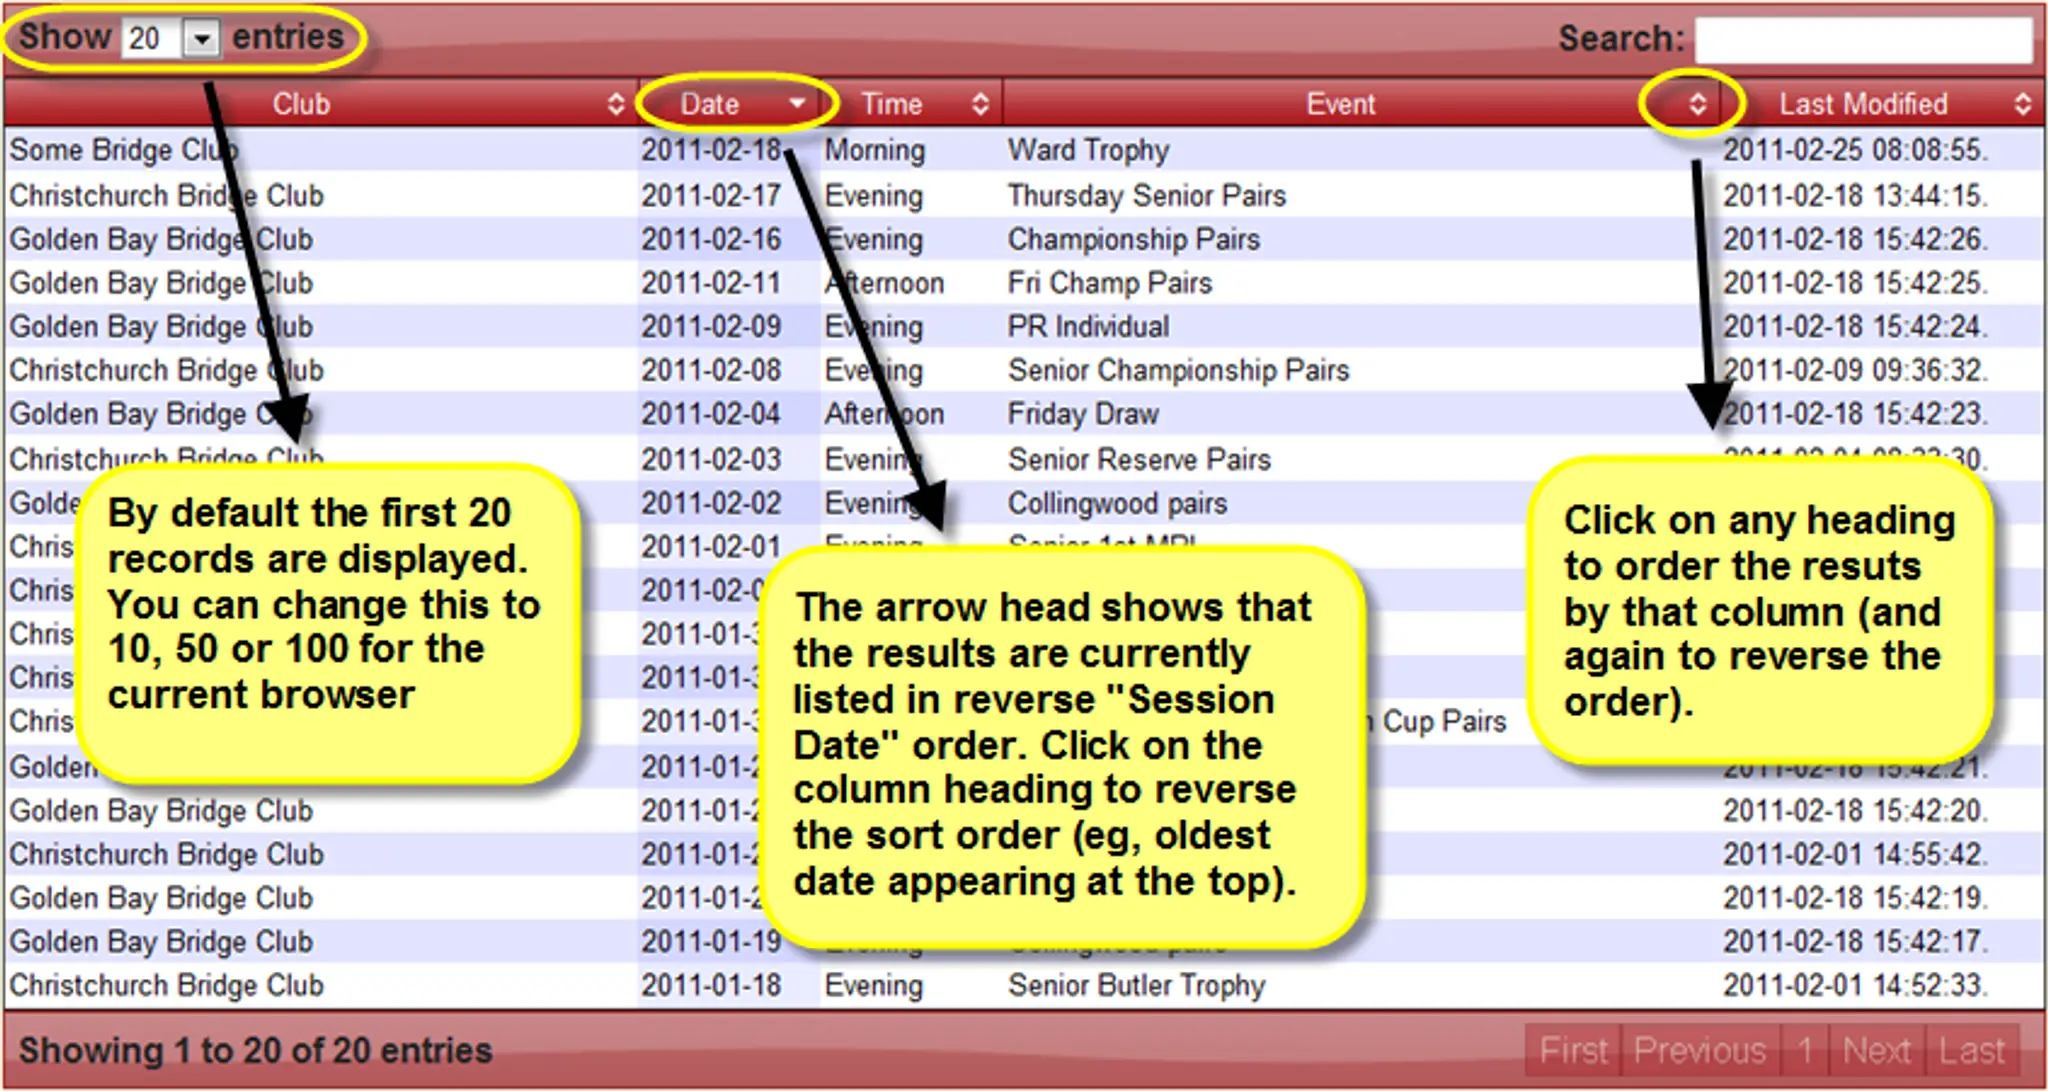Image resolution: width=2048 pixels, height=1091 pixels.
Task: Click into the Search input field
Action: click(1863, 40)
